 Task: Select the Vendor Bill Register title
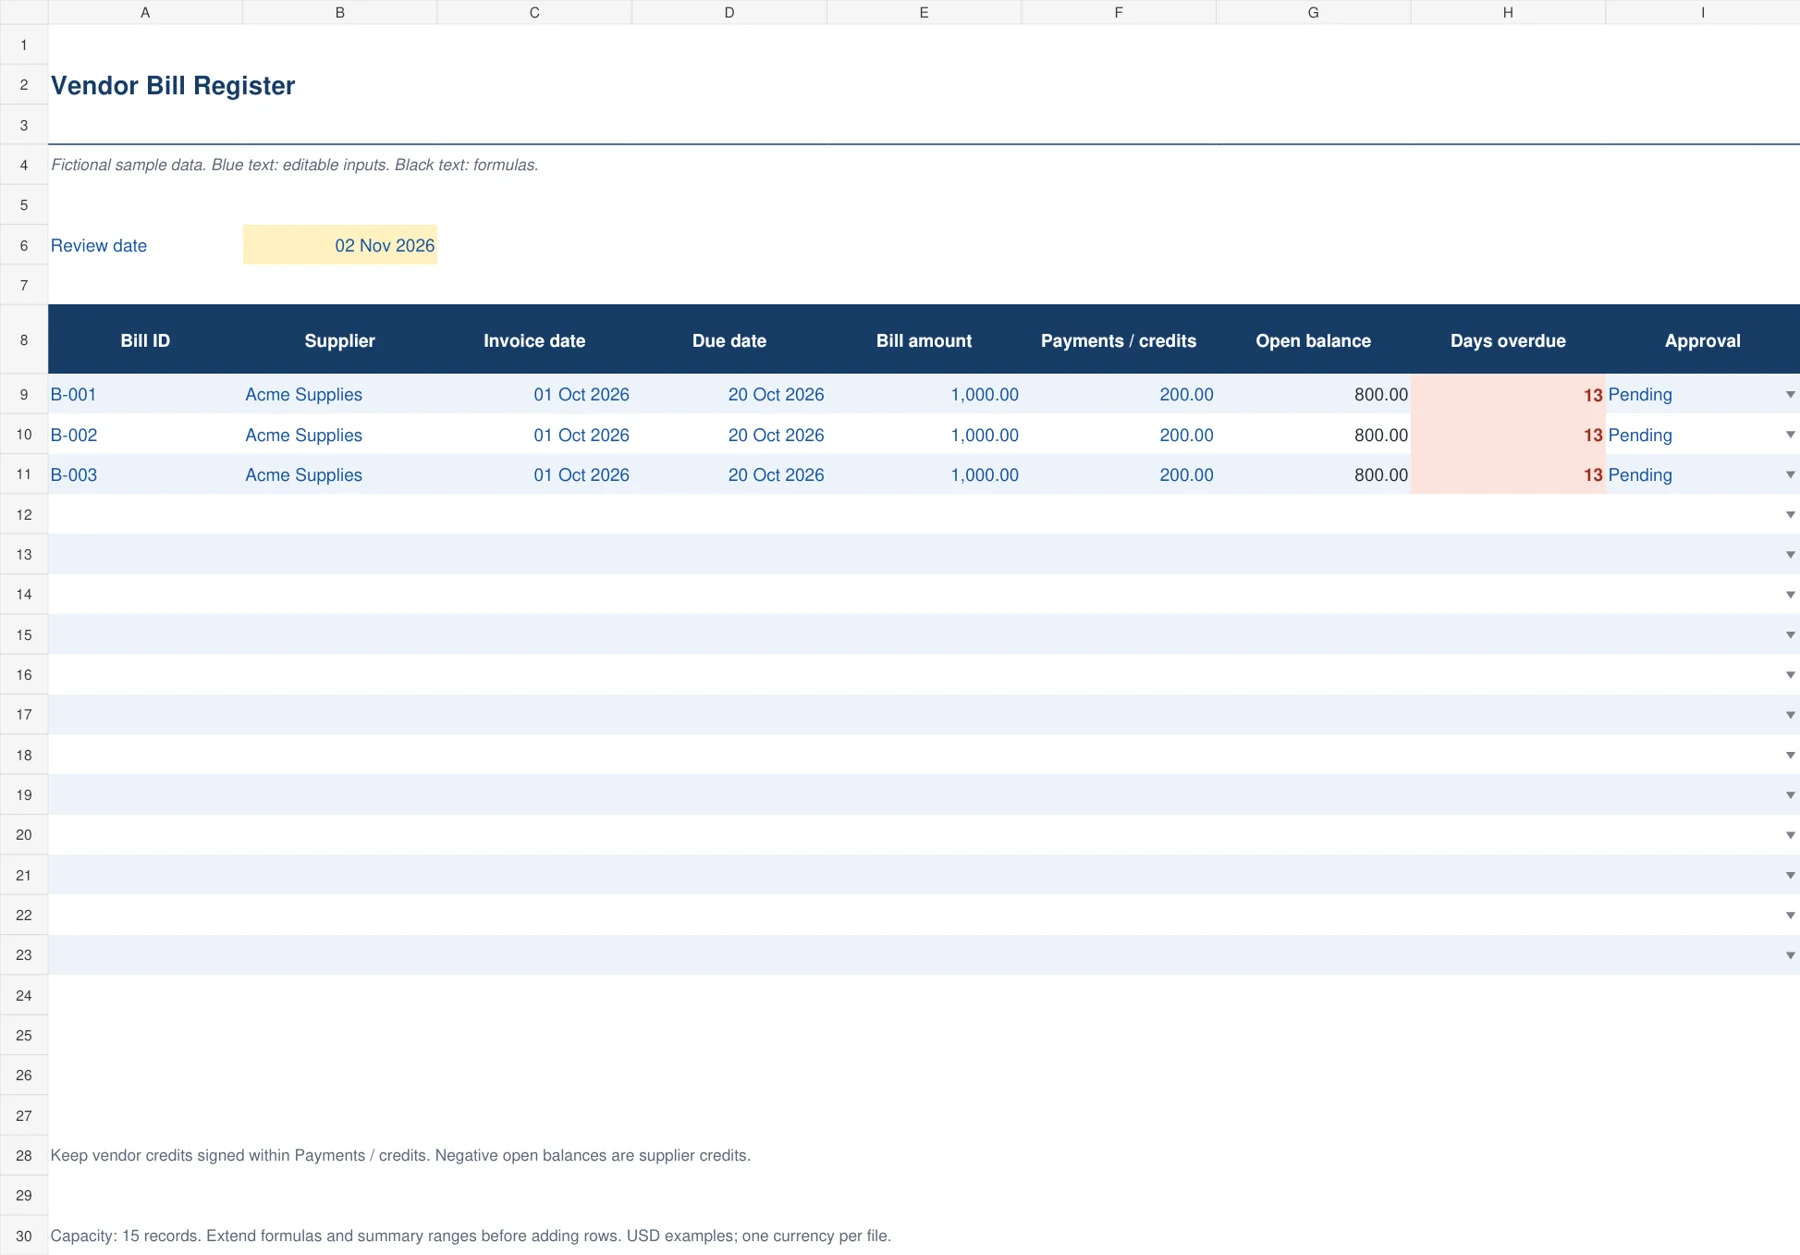173,86
